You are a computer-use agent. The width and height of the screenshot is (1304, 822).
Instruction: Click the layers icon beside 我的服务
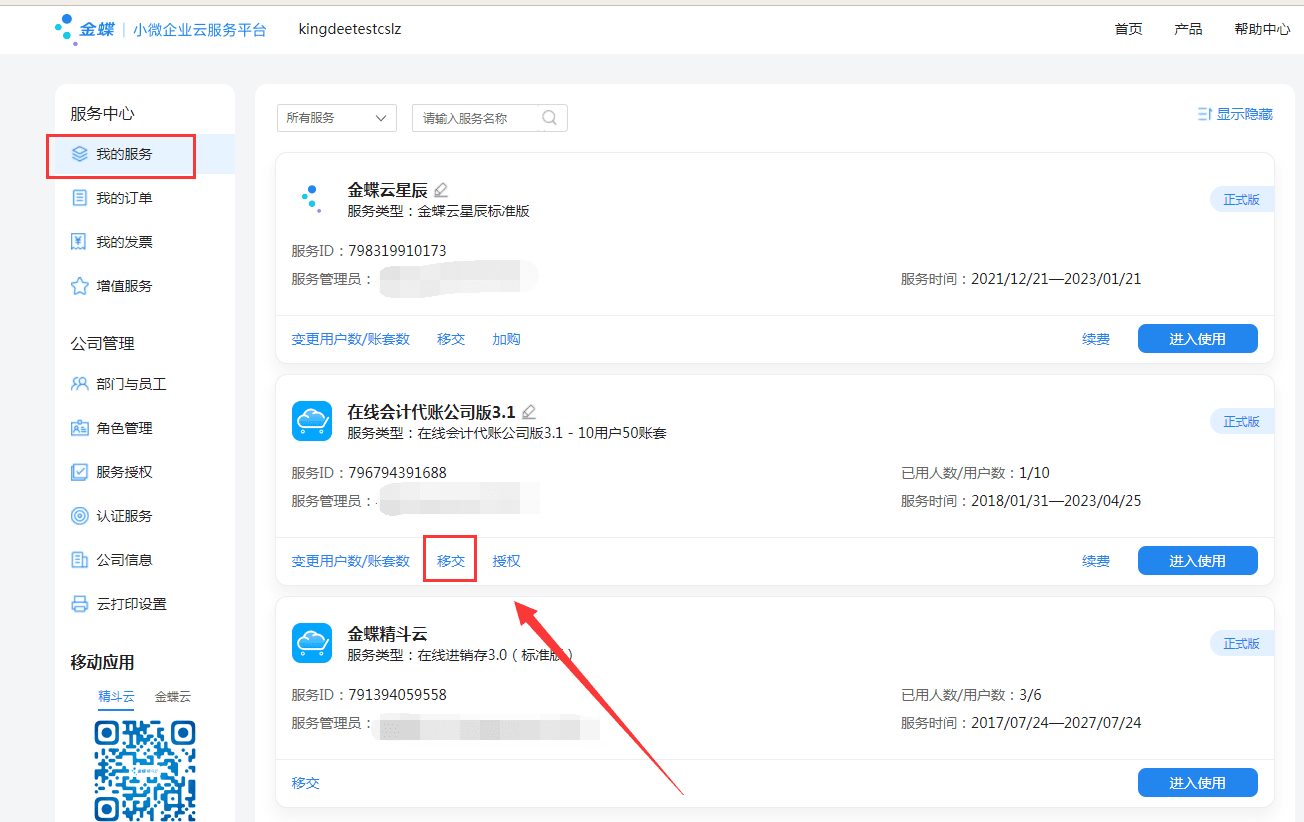click(x=80, y=154)
